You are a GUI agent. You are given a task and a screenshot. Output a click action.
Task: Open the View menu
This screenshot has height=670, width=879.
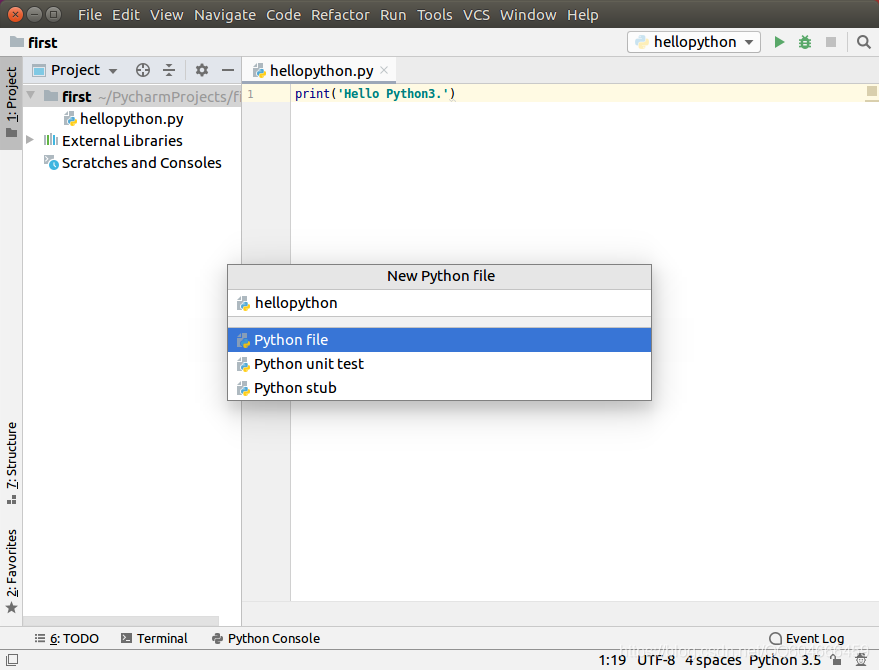pos(166,15)
